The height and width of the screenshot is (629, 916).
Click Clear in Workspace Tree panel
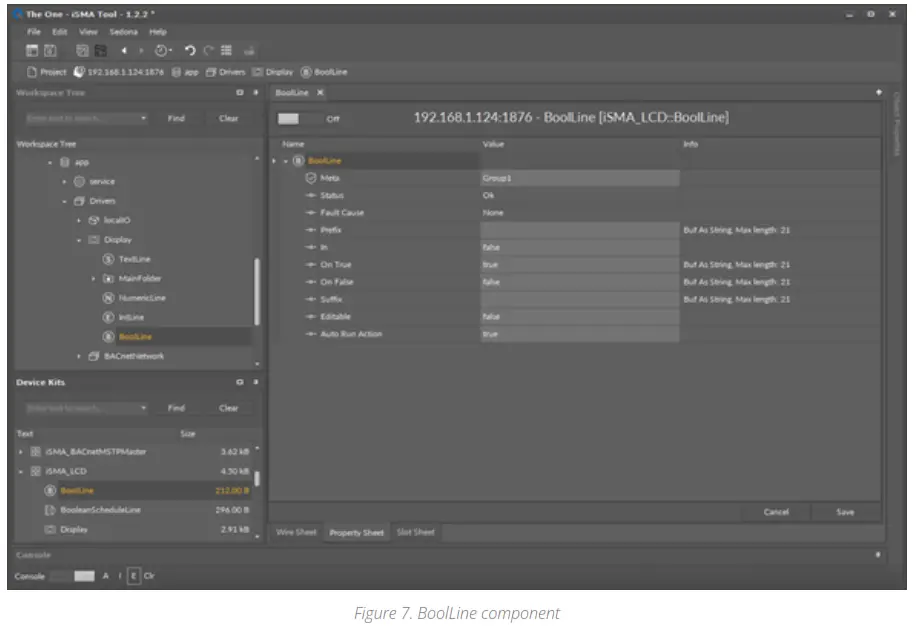point(228,118)
